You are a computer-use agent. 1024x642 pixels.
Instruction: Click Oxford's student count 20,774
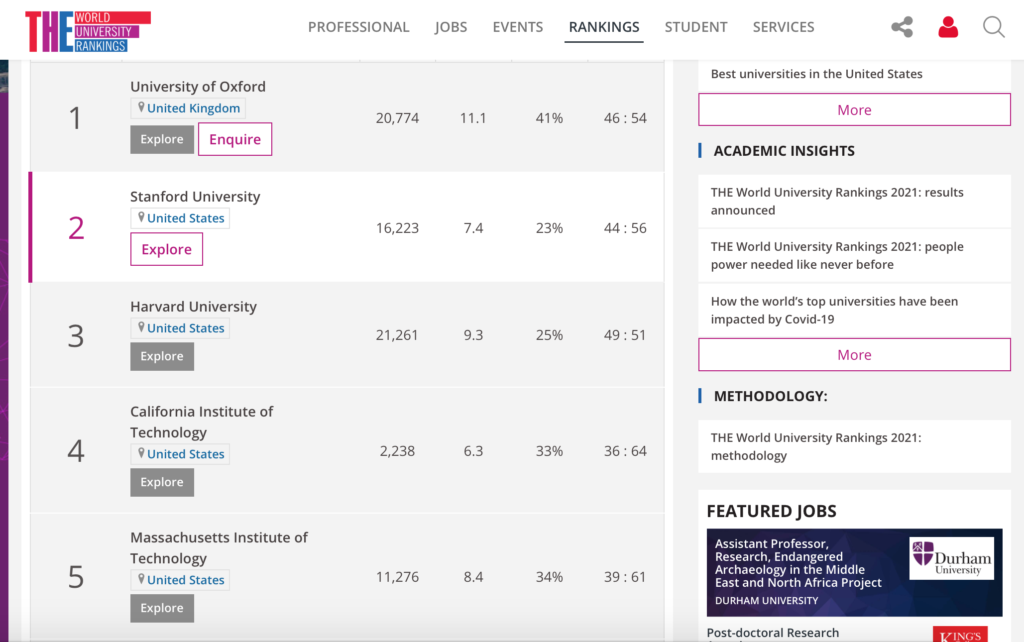coord(397,118)
